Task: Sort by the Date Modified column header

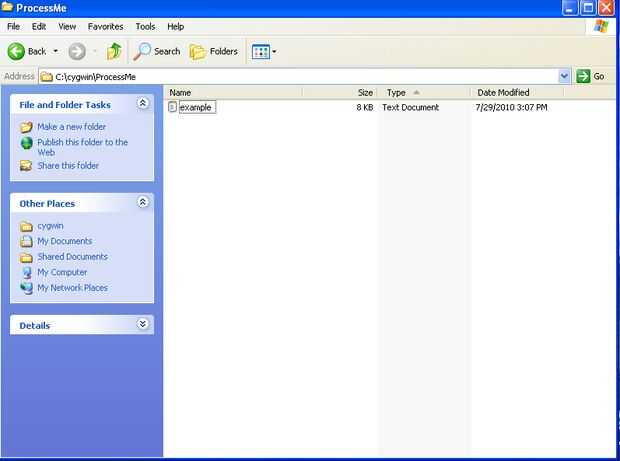Action: pyautogui.click(x=517, y=93)
